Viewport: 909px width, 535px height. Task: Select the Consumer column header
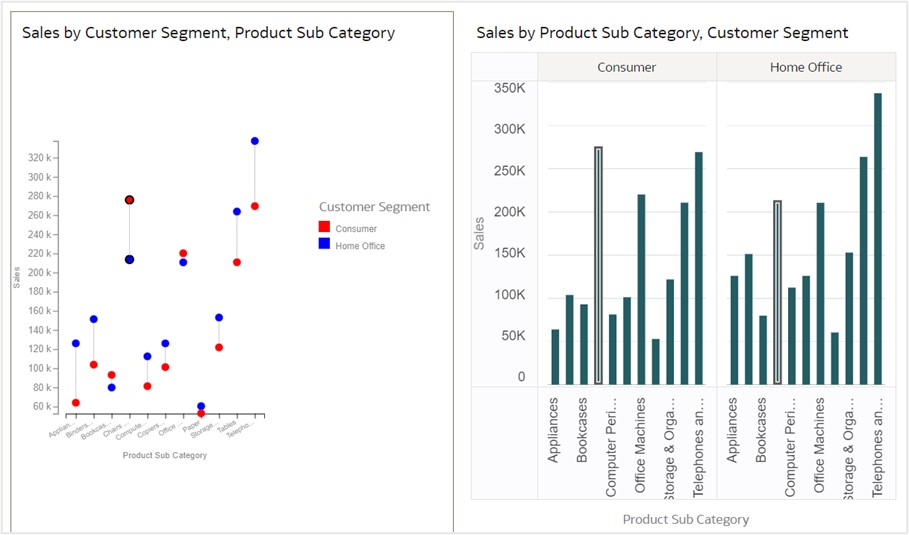pyautogui.click(x=627, y=67)
